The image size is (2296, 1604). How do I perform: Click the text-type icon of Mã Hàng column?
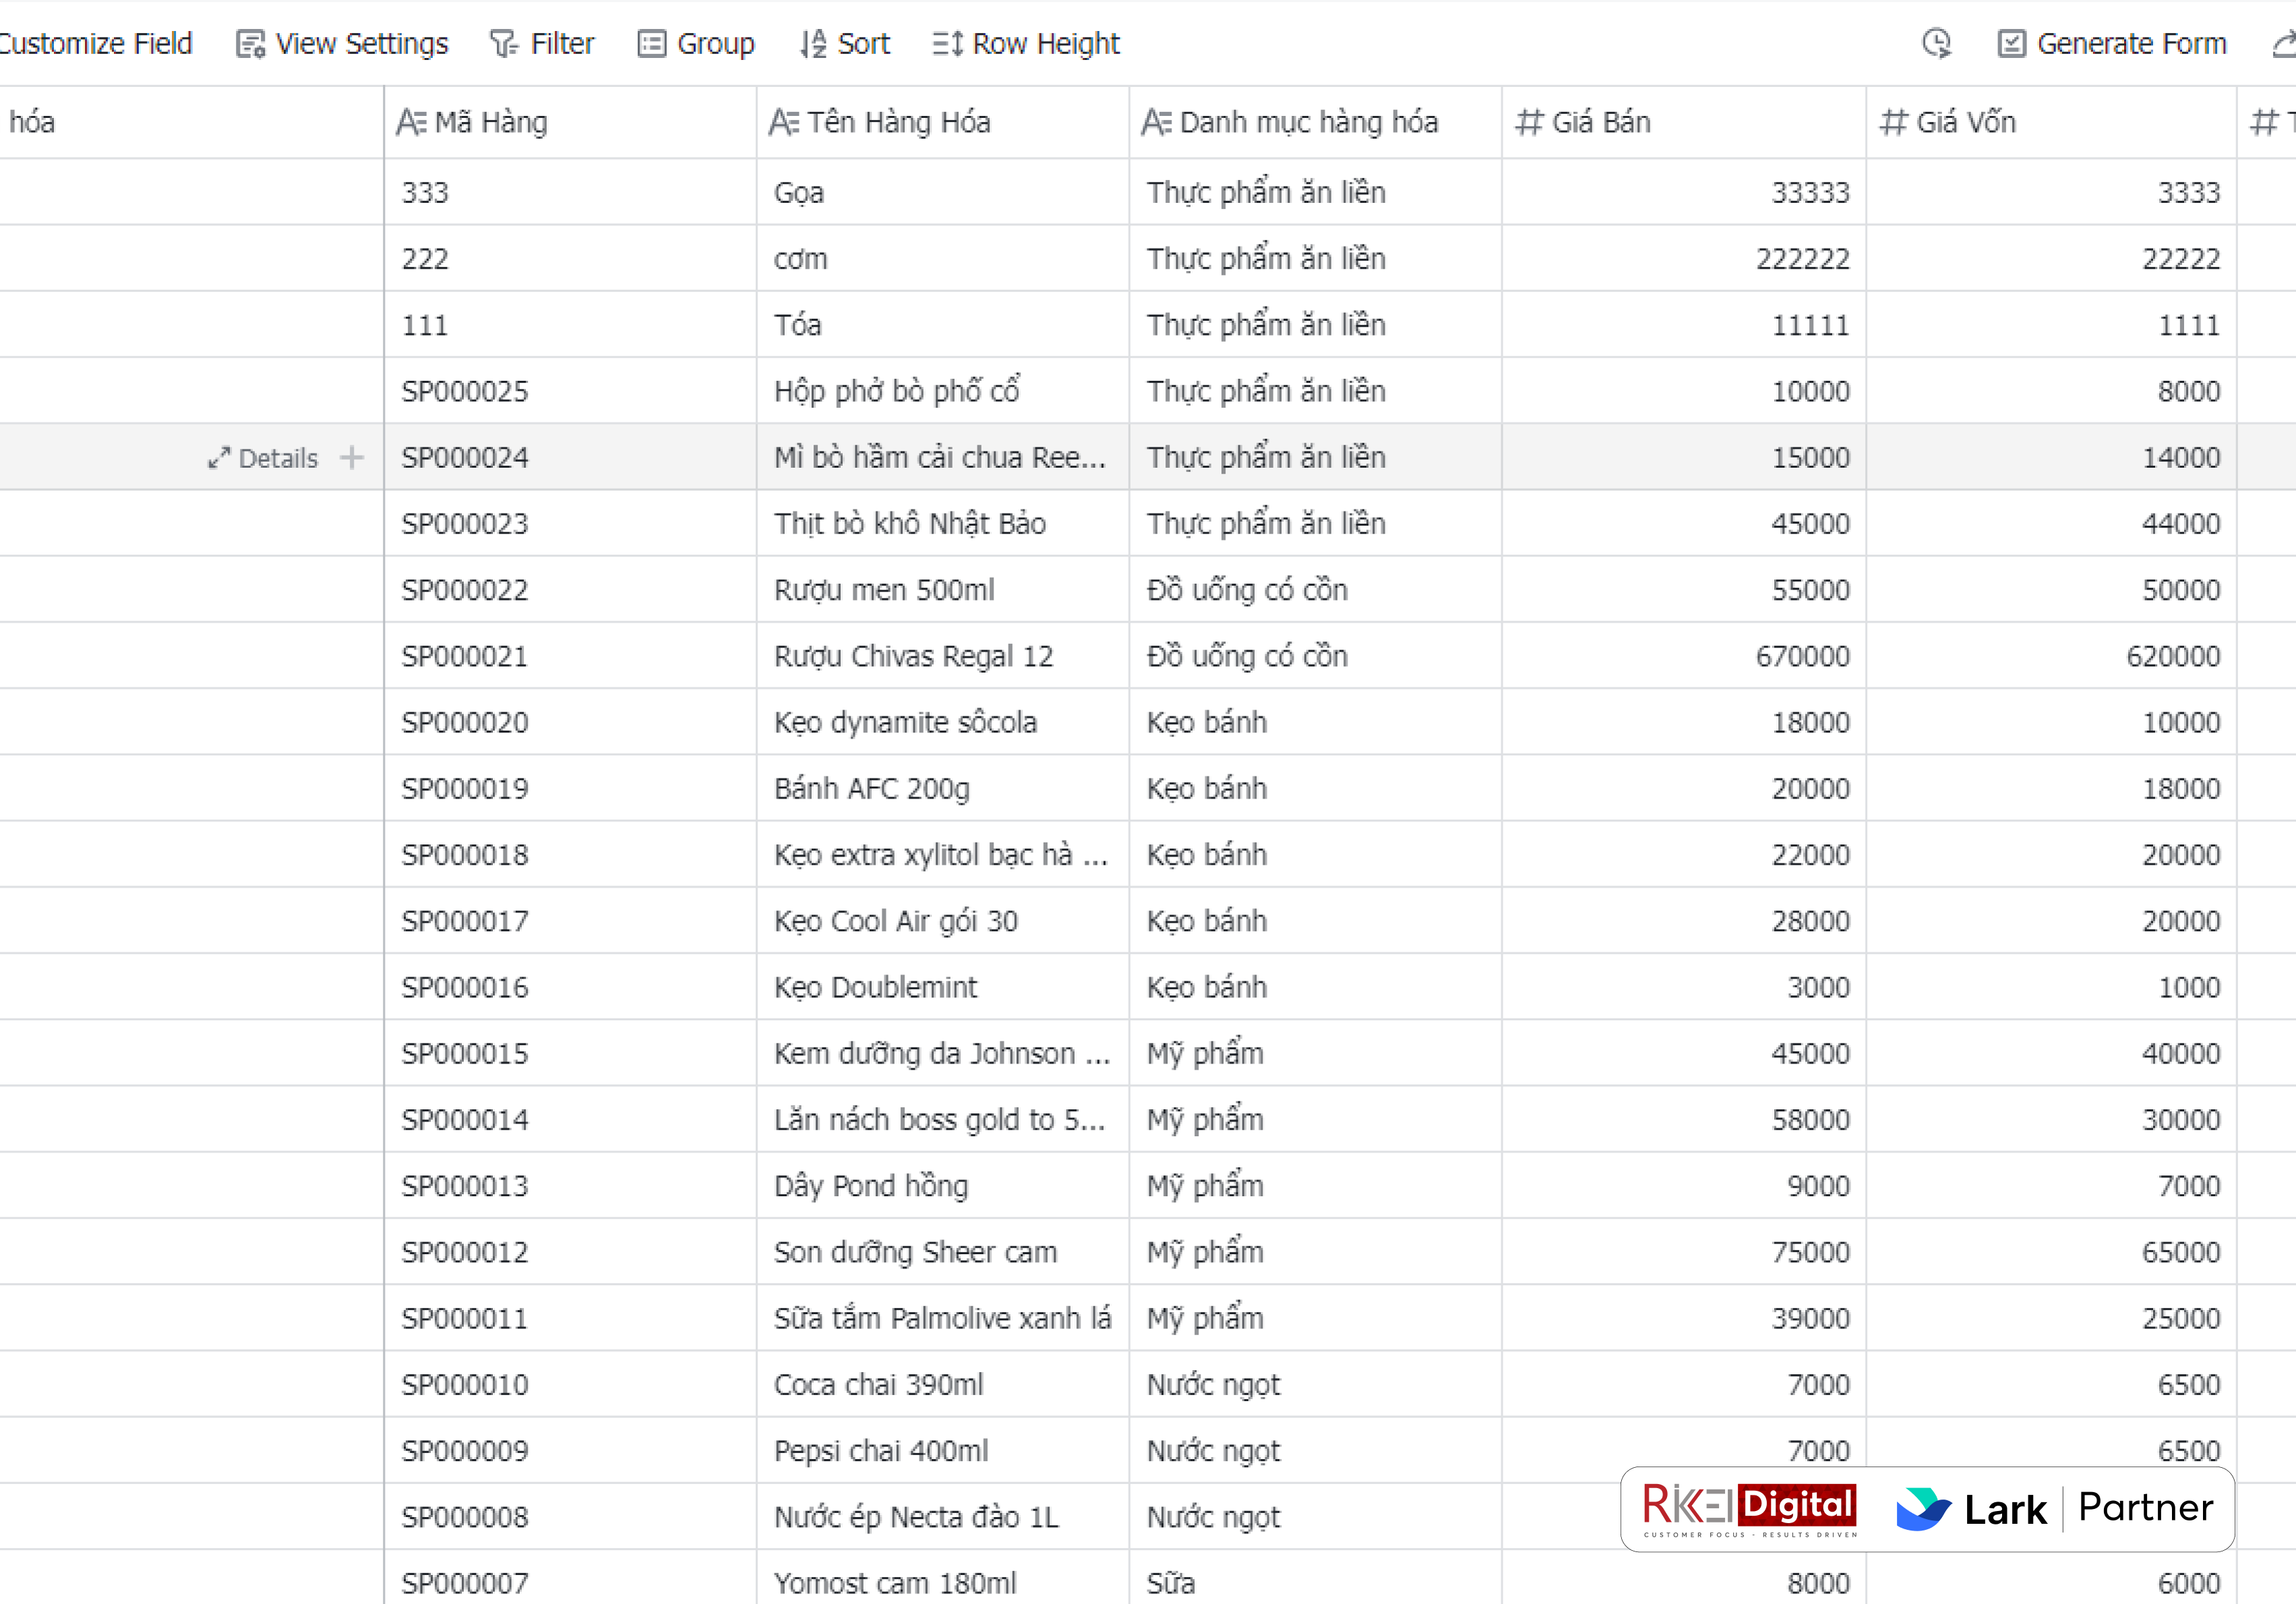(411, 122)
